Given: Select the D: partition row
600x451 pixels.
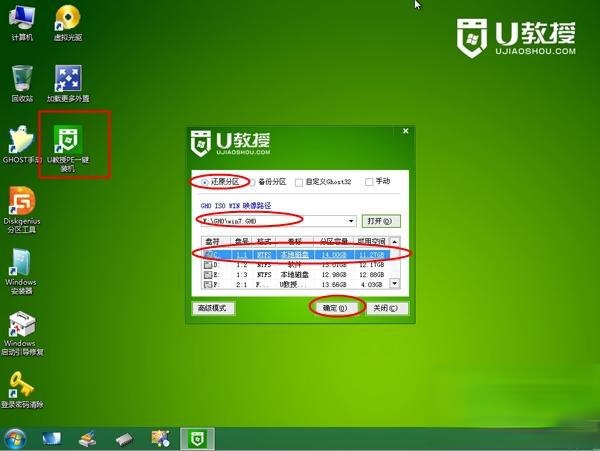Looking at the screenshot, I should coord(296,265).
